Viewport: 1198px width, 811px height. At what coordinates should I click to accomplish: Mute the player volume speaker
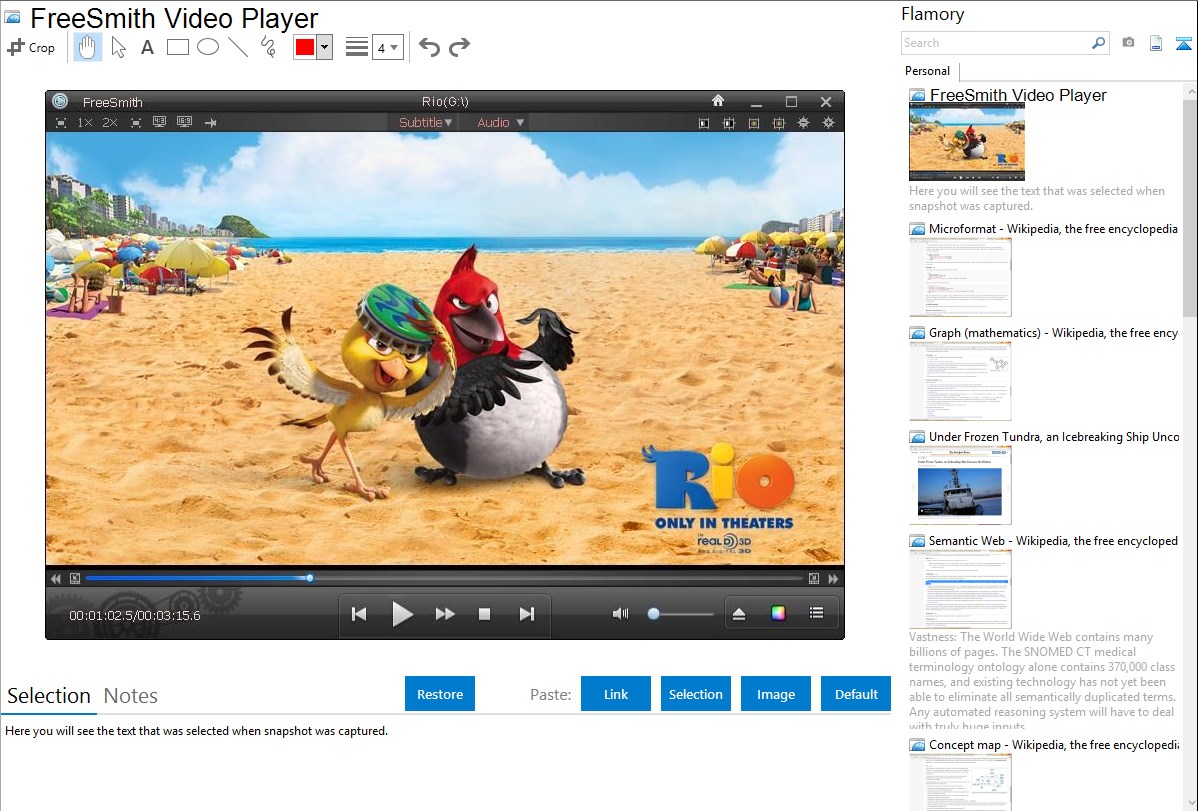(620, 613)
